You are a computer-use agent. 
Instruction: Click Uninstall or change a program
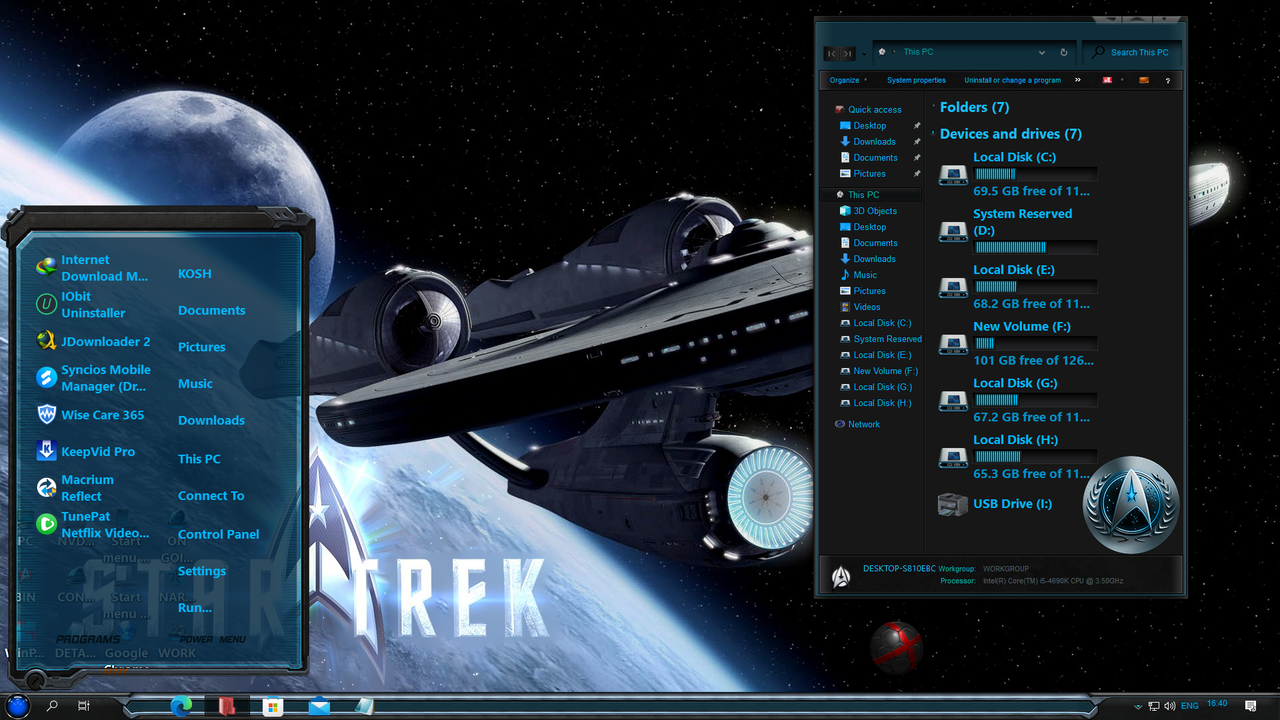click(x=1012, y=80)
